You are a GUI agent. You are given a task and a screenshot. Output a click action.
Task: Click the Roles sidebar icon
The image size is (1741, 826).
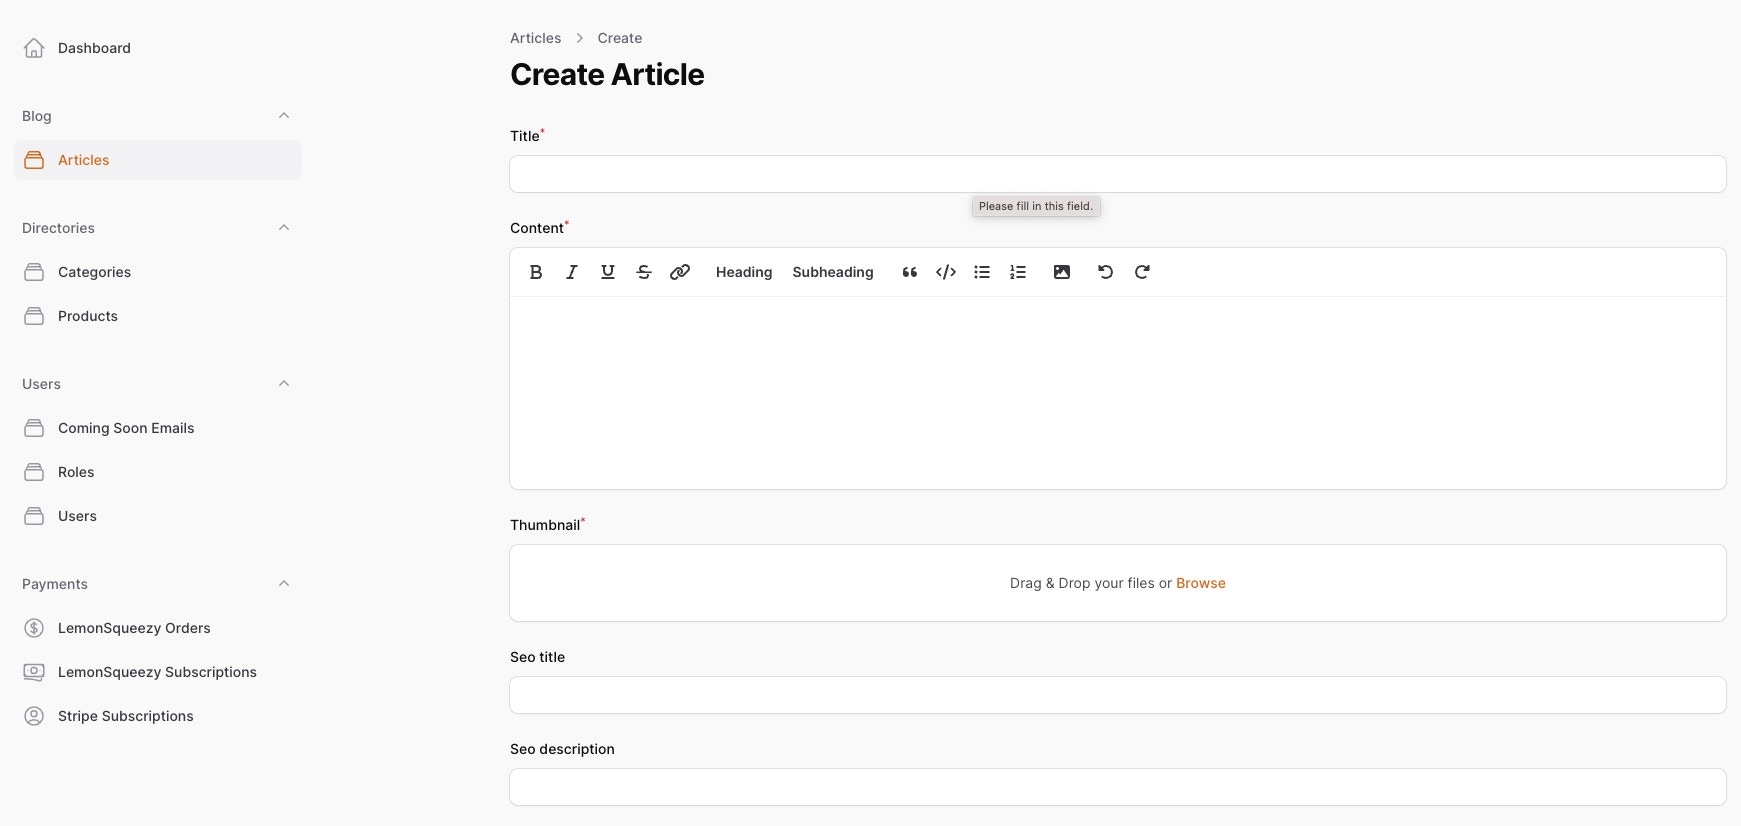[x=34, y=472]
